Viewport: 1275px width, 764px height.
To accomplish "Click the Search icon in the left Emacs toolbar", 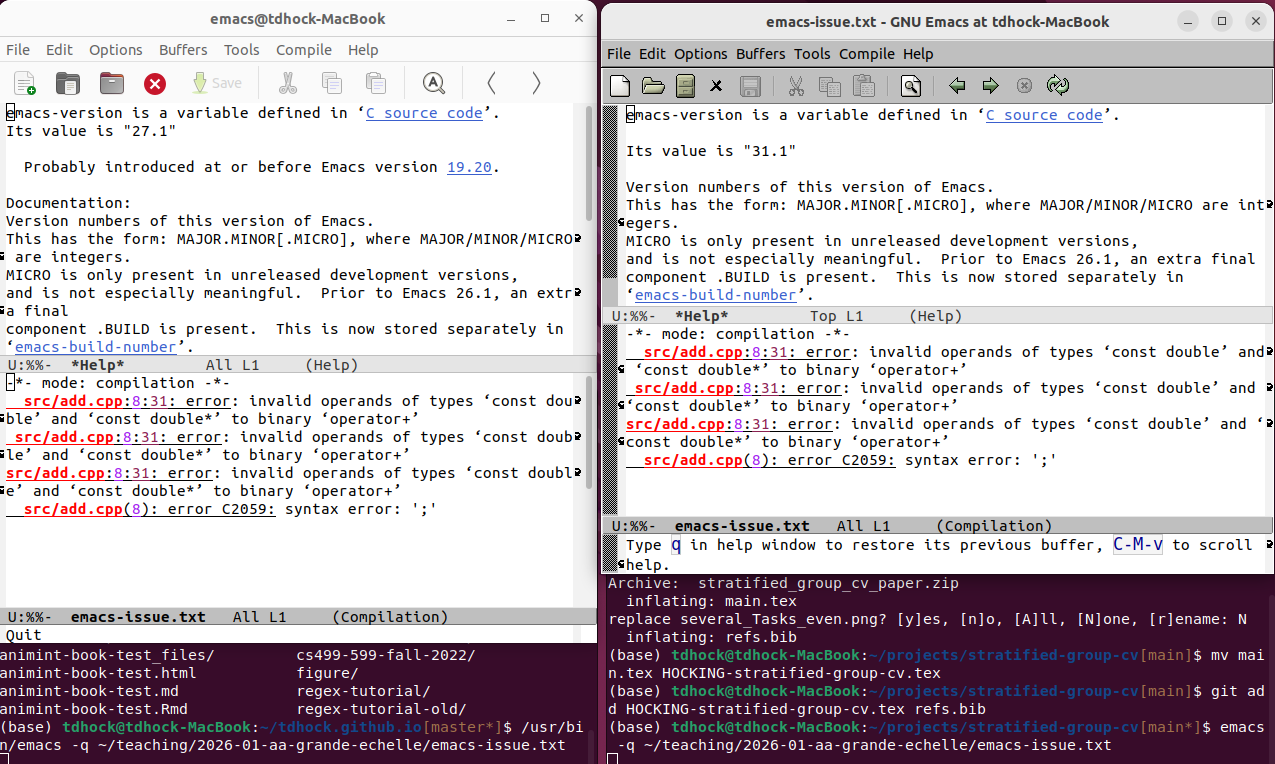I will coord(433,83).
